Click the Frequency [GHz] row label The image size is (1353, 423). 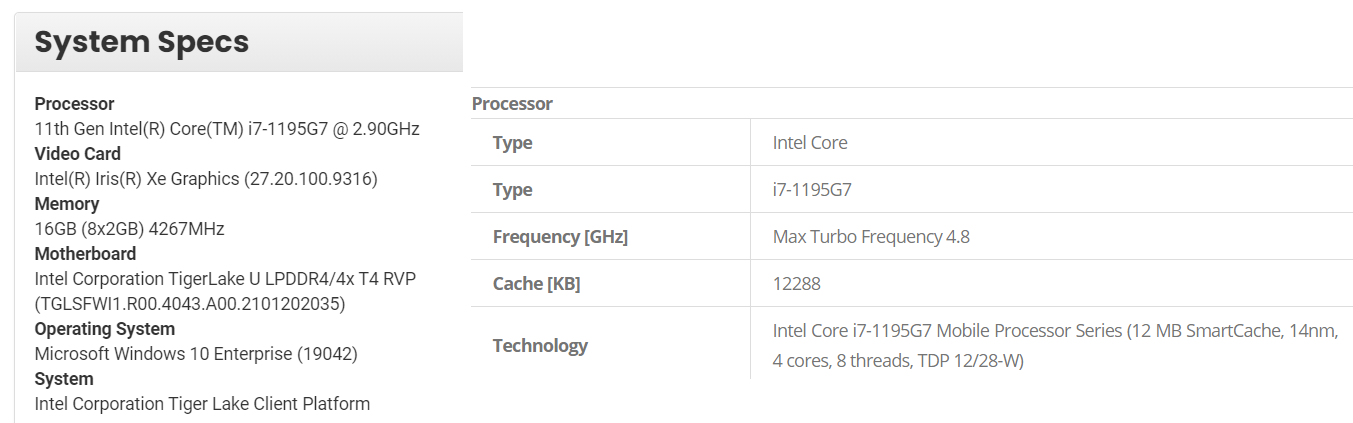(560, 237)
